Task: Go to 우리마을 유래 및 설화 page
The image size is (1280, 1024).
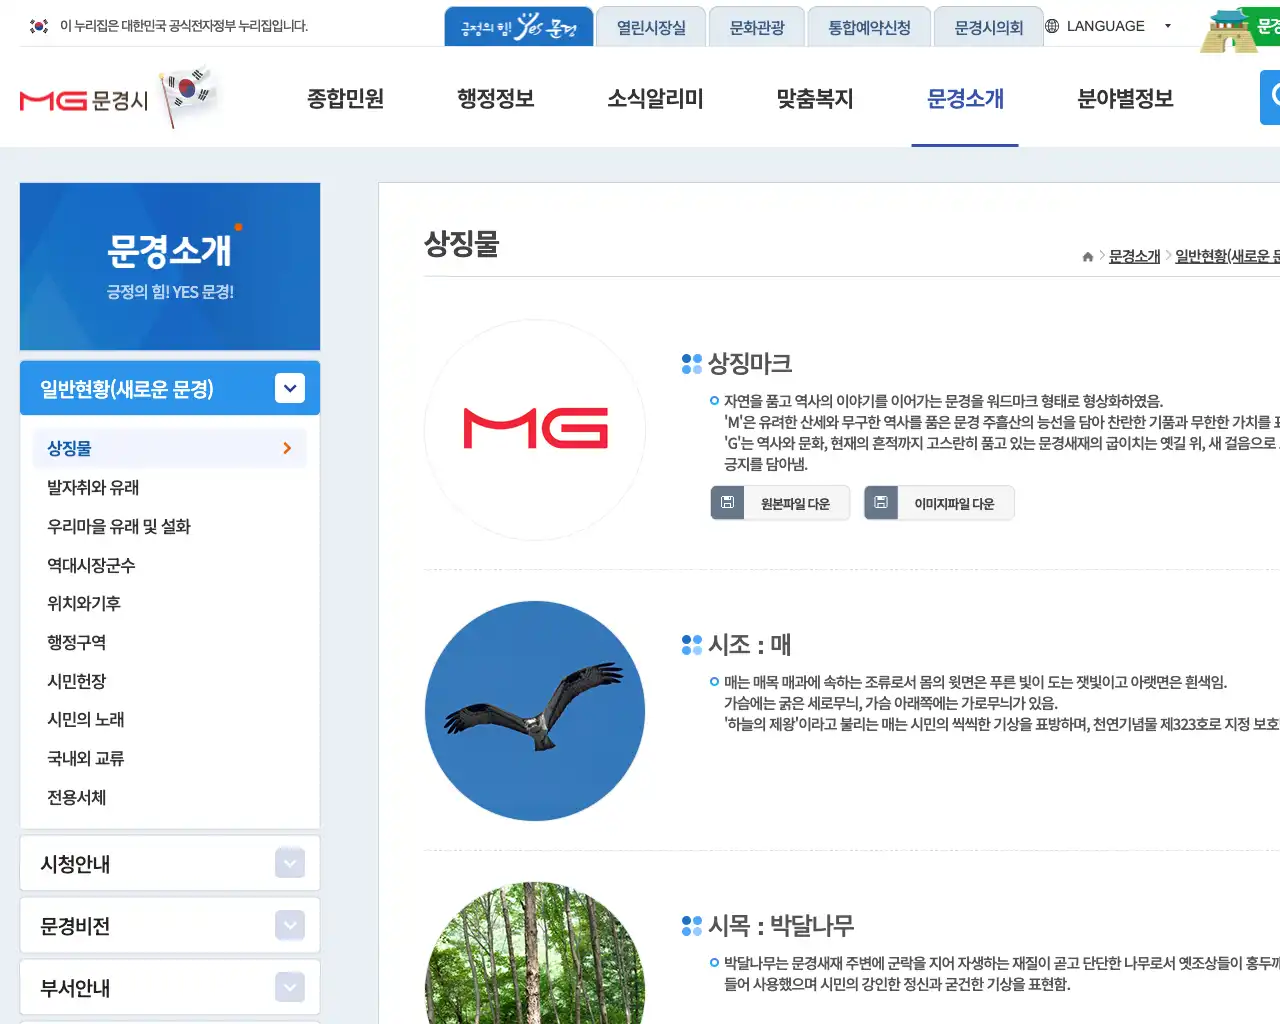Action: tap(119, 526)
